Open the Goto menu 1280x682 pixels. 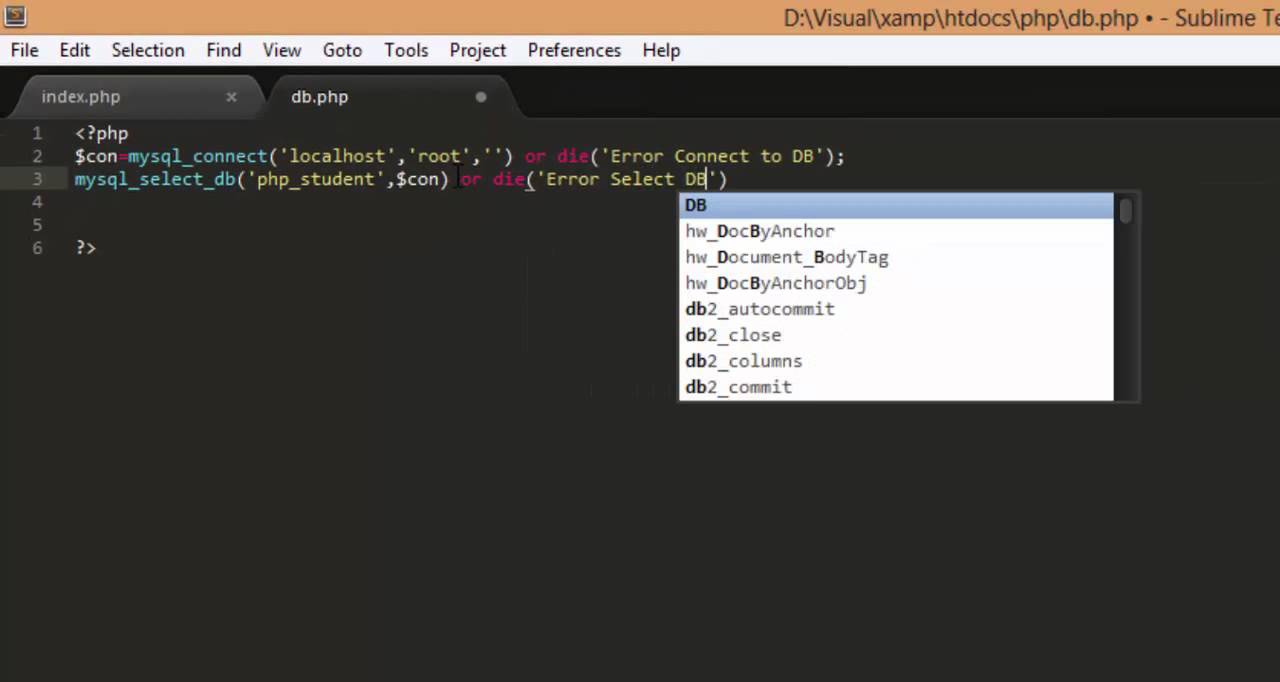coord(342,50)
